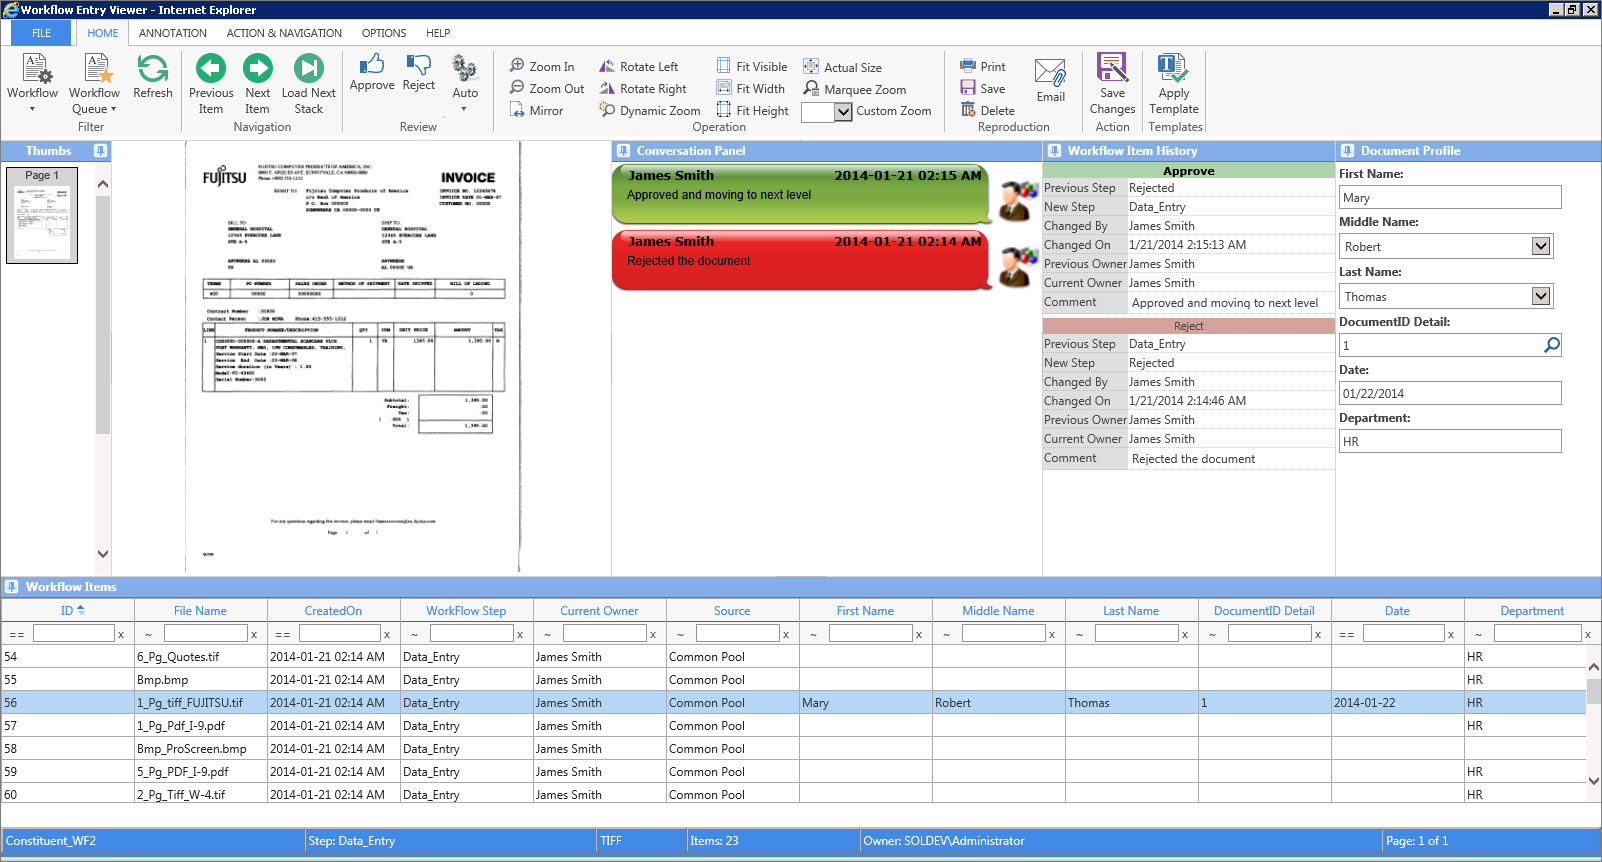The height and width of the screenshot is (862, 1602).
Task: Go to Previous Item
Action: pos(211,84)
